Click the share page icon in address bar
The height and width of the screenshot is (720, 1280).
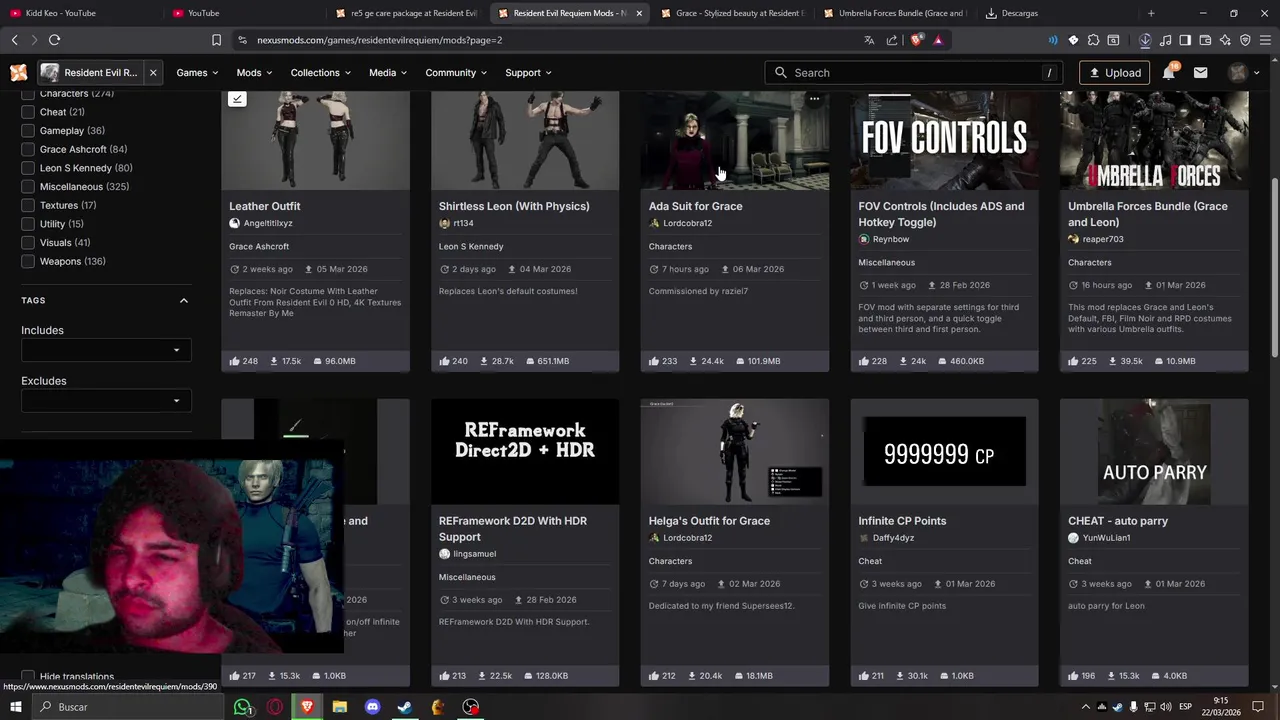click(x=892, y=40)
